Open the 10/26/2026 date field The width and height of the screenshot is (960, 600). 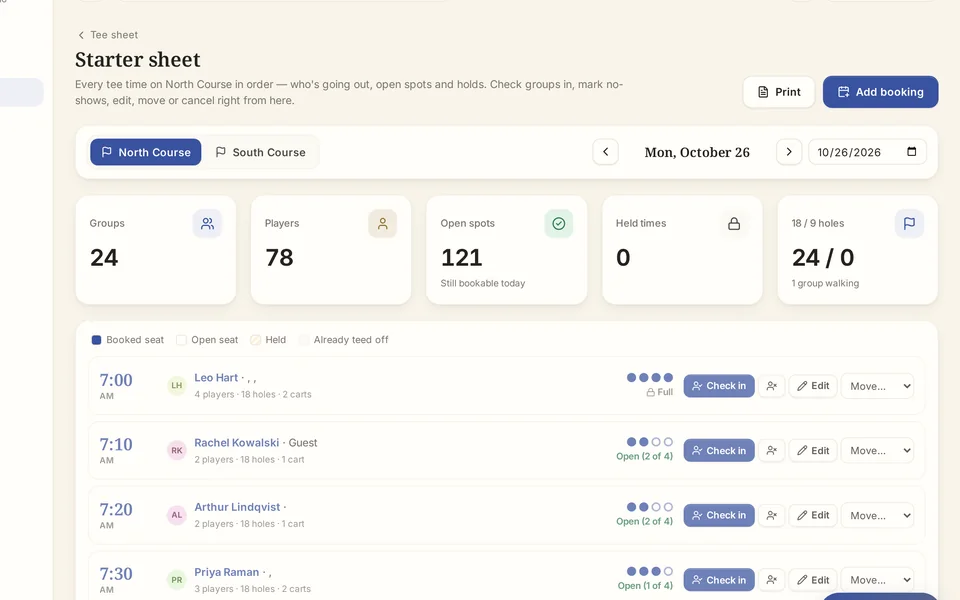point(867,152)
